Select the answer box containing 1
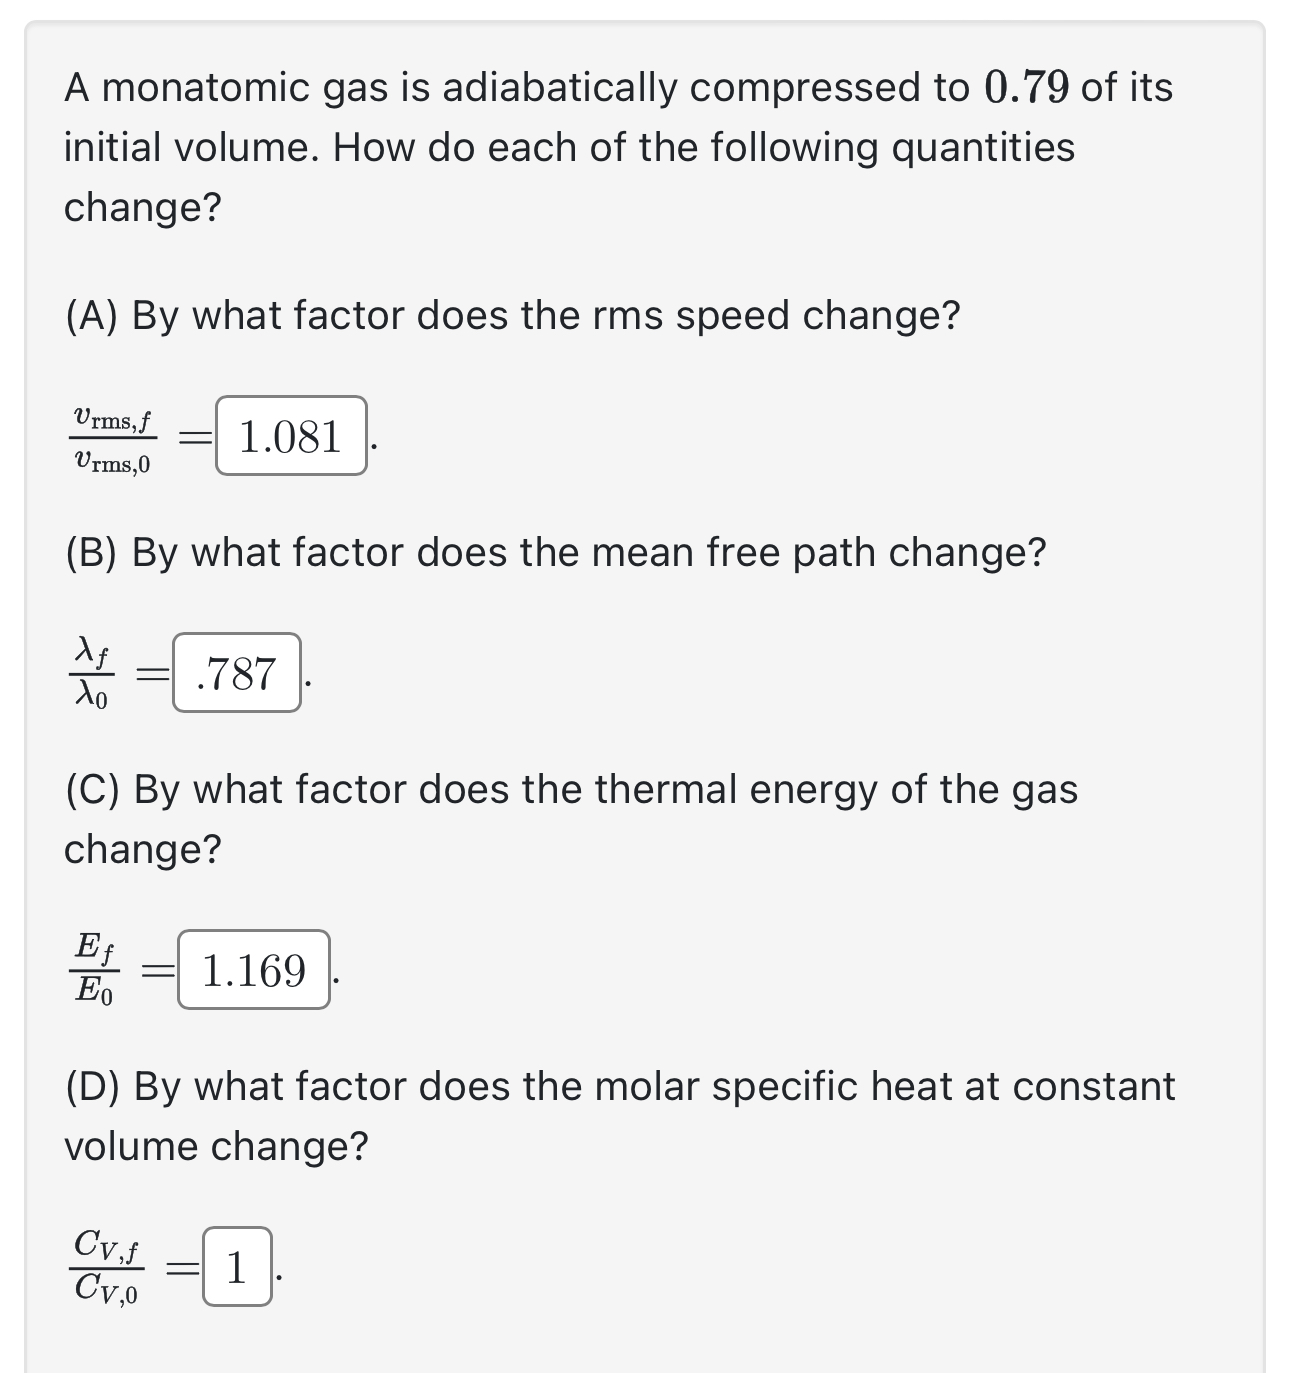Image resolution: width=1290 pixels, height=1373 pixels. tap(239, 1270)
